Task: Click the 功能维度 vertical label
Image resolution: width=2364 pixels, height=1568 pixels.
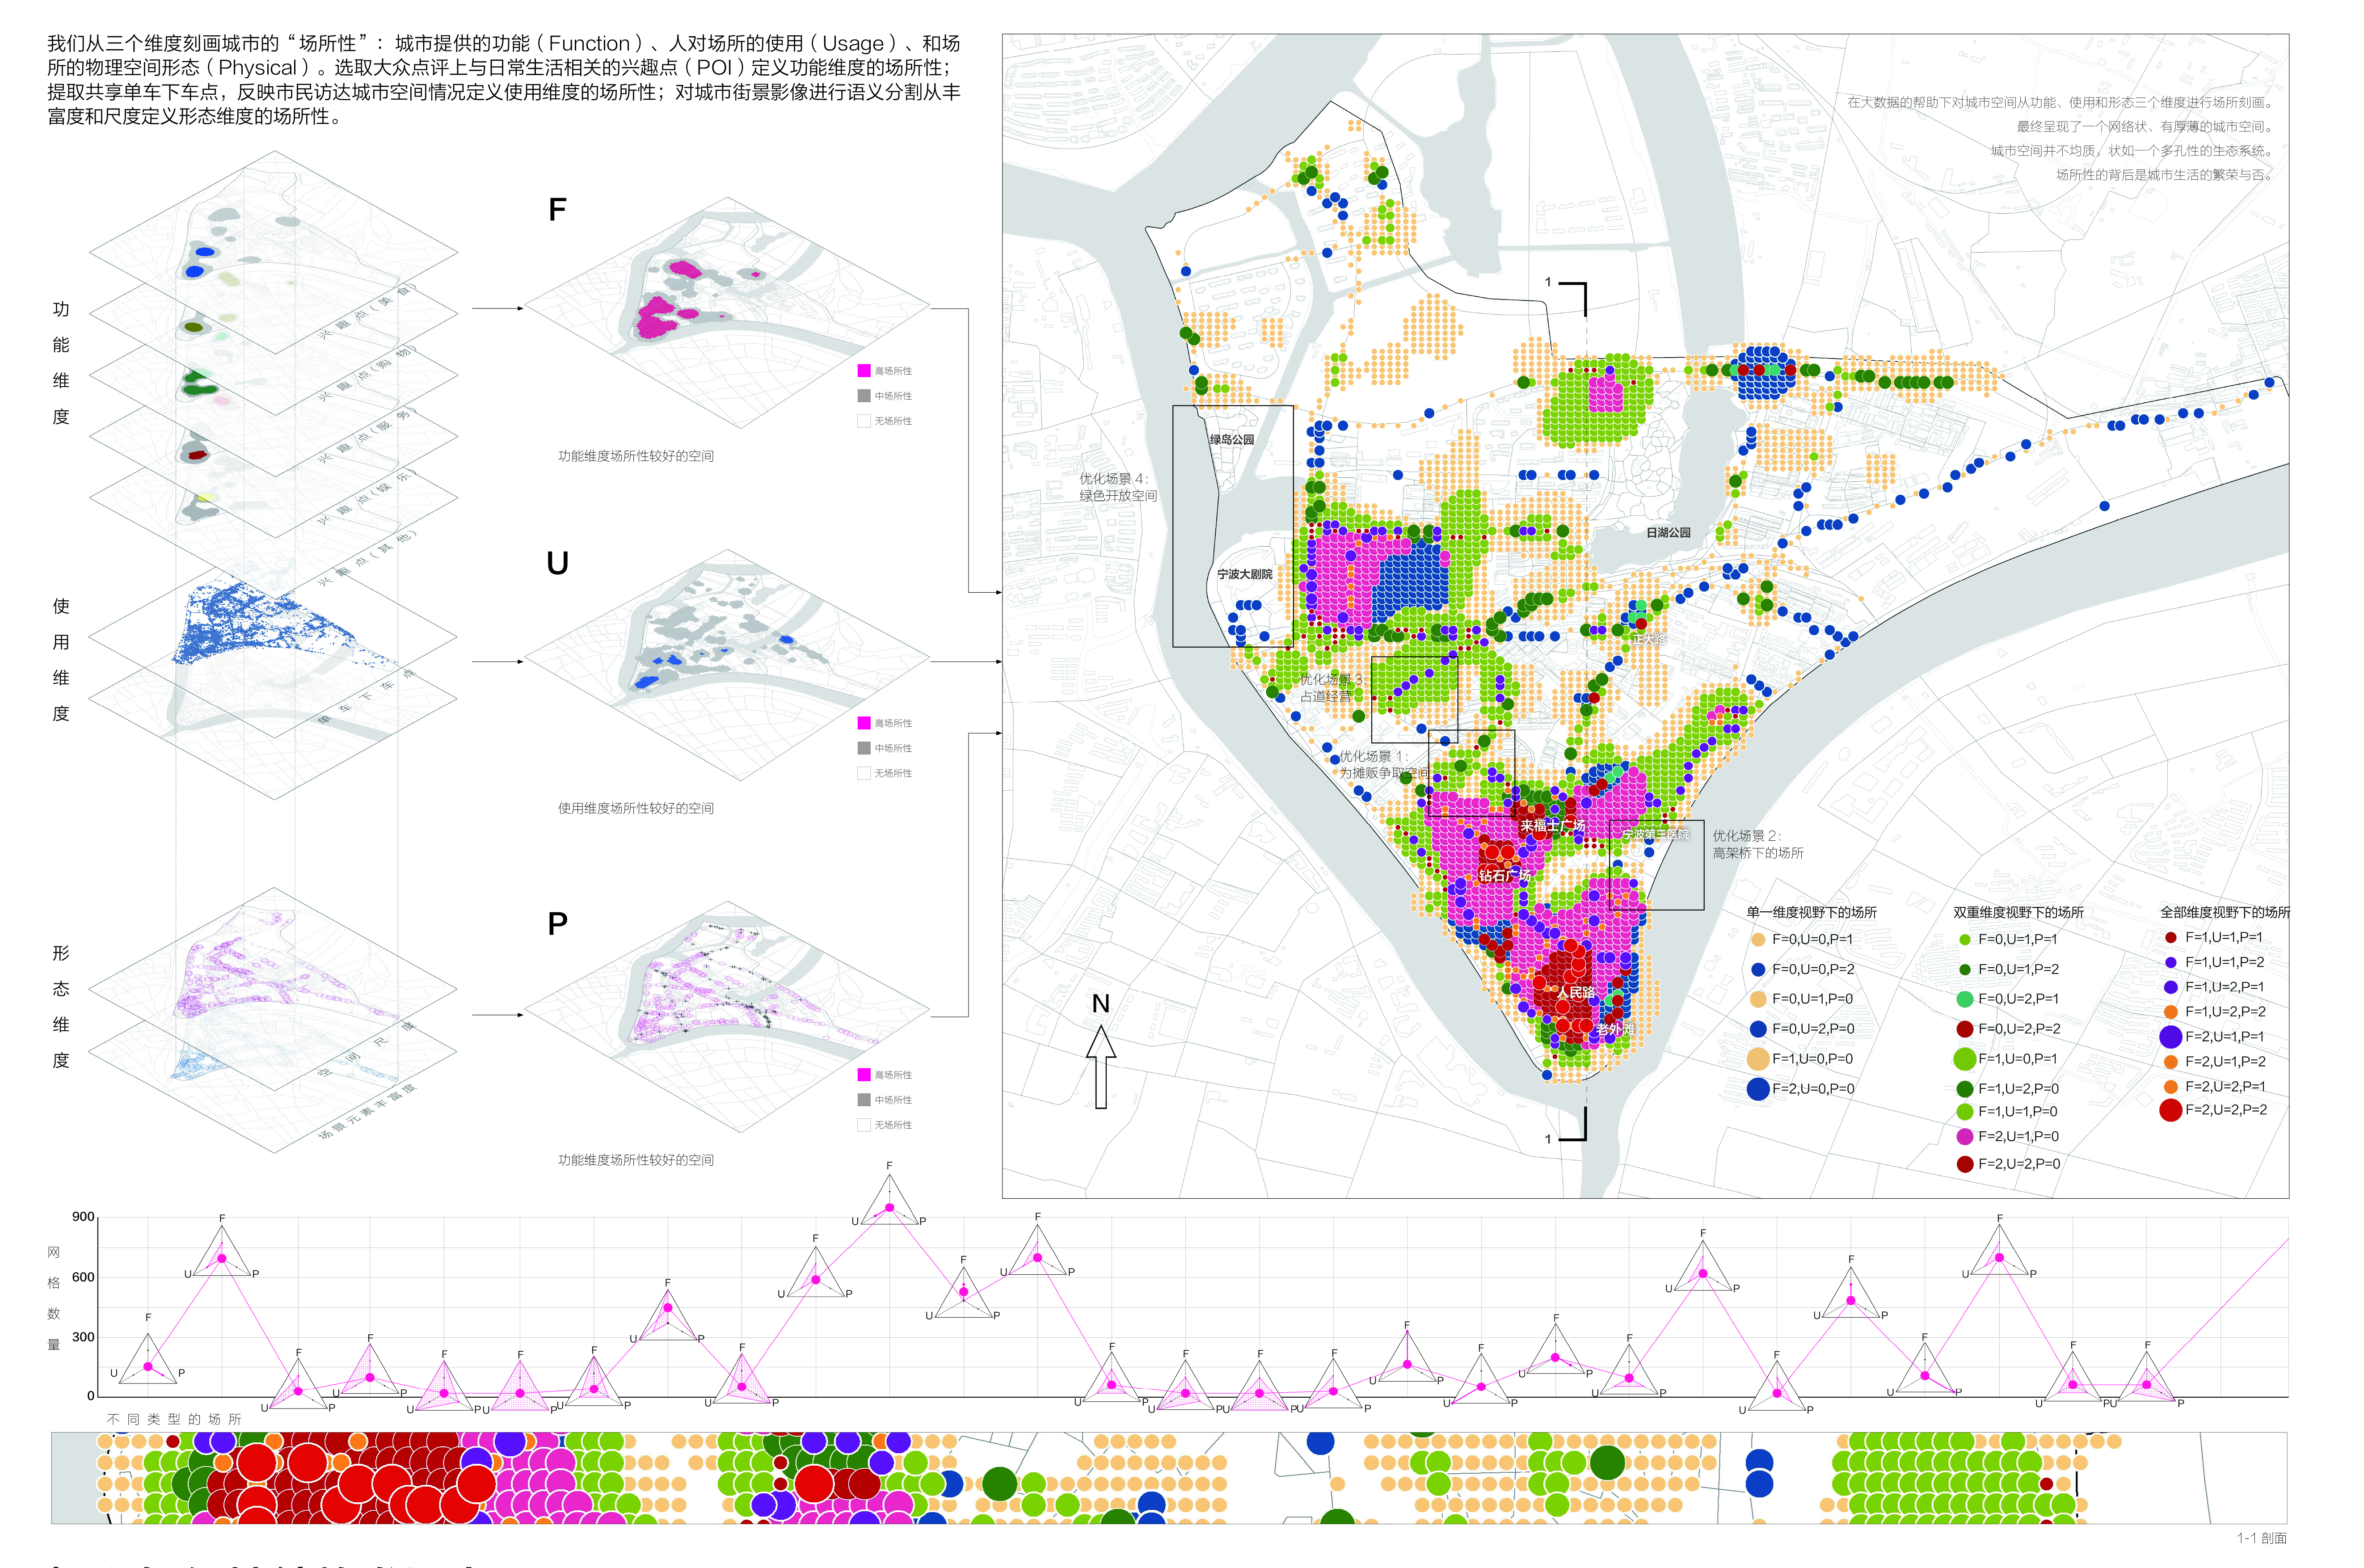Action: pyautogui.click(x=61, y=363)
